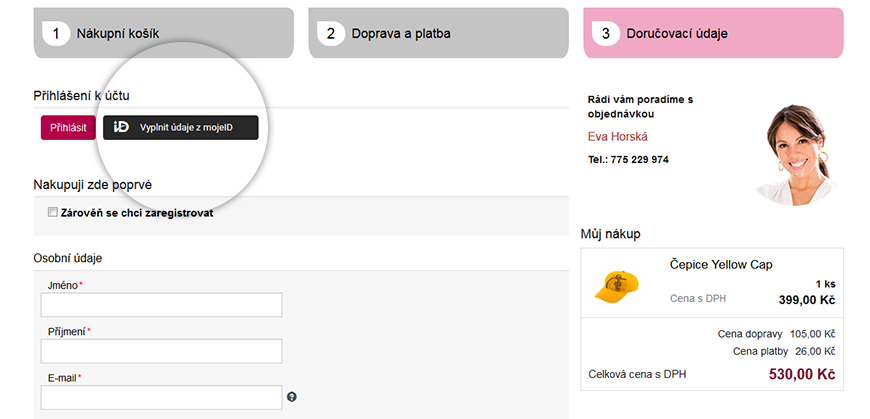Viewport: 870px width, 419px height.
Task: Select the Doručovací údaje step tab
Action: tap(714, 33)
